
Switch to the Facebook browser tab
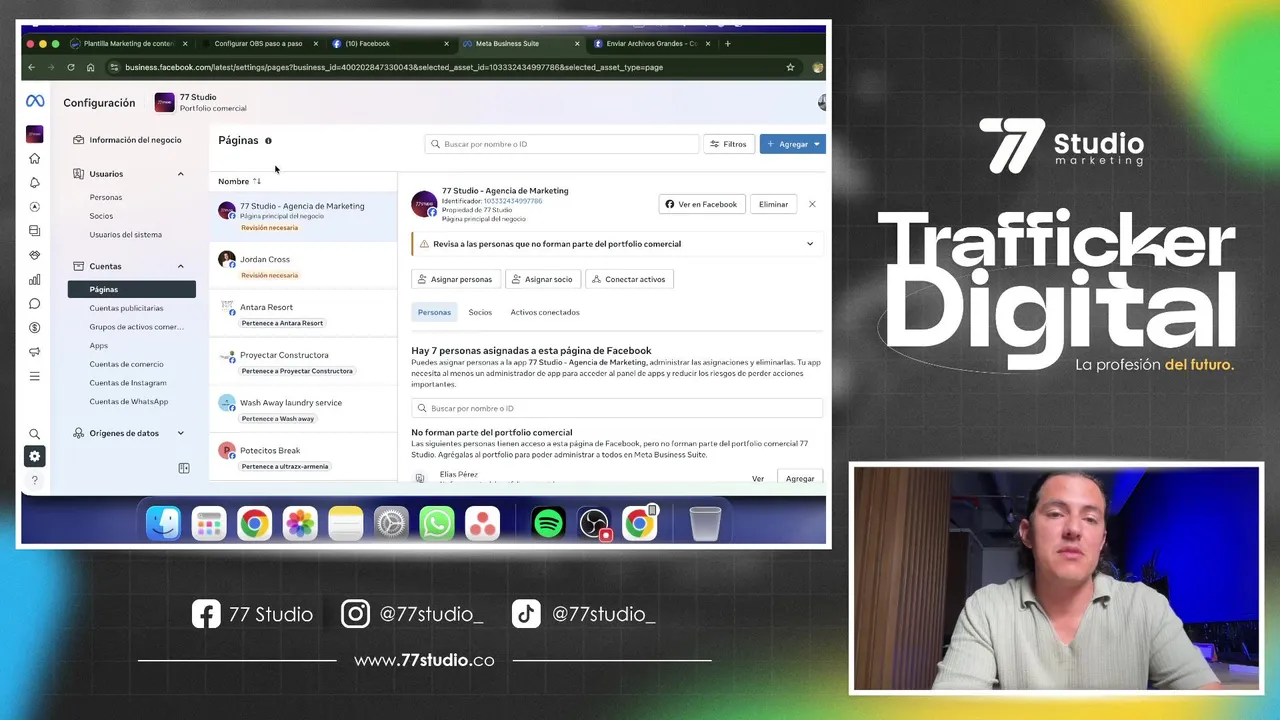[x=390, y=43]
